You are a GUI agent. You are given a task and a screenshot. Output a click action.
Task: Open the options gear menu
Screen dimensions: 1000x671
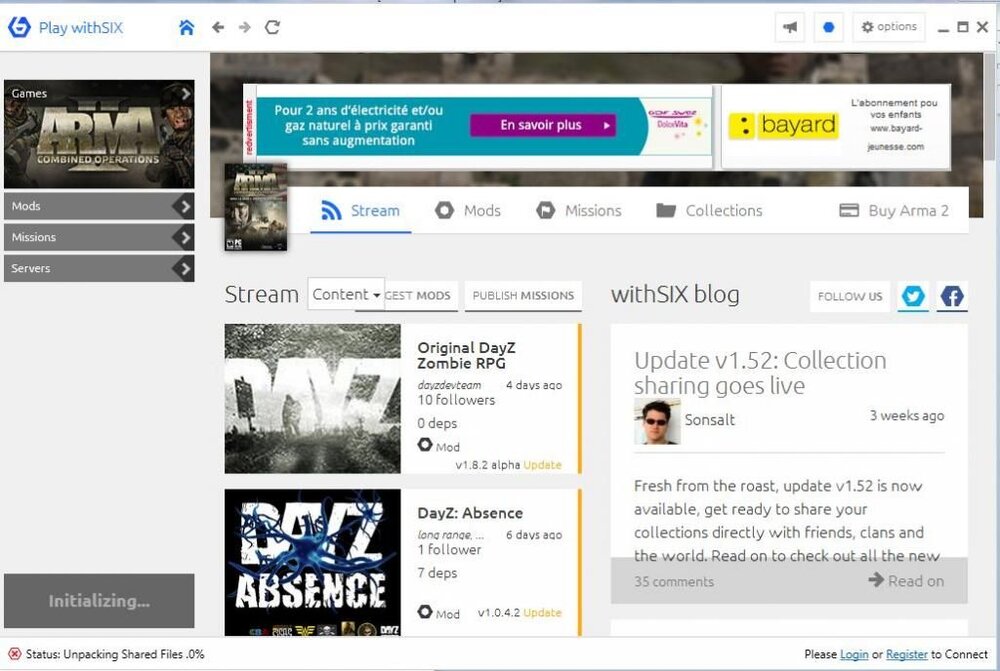(888, 27)
